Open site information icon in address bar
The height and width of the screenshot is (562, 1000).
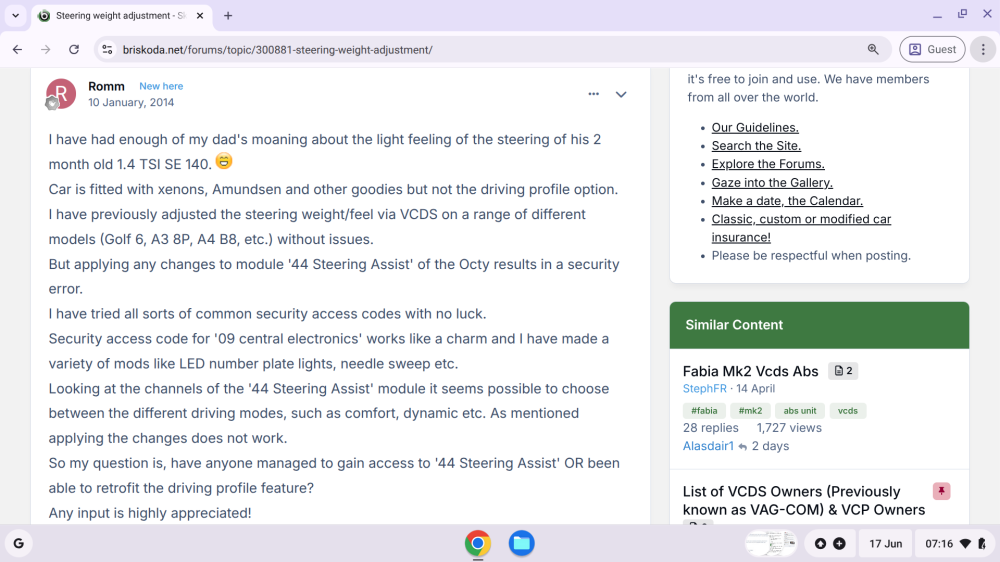(x=107, y=49)
